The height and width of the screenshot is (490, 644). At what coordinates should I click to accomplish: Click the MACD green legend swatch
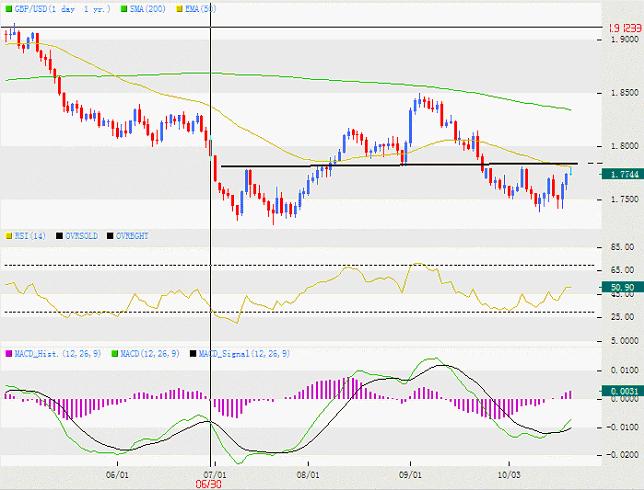click(x=115, y=354)
